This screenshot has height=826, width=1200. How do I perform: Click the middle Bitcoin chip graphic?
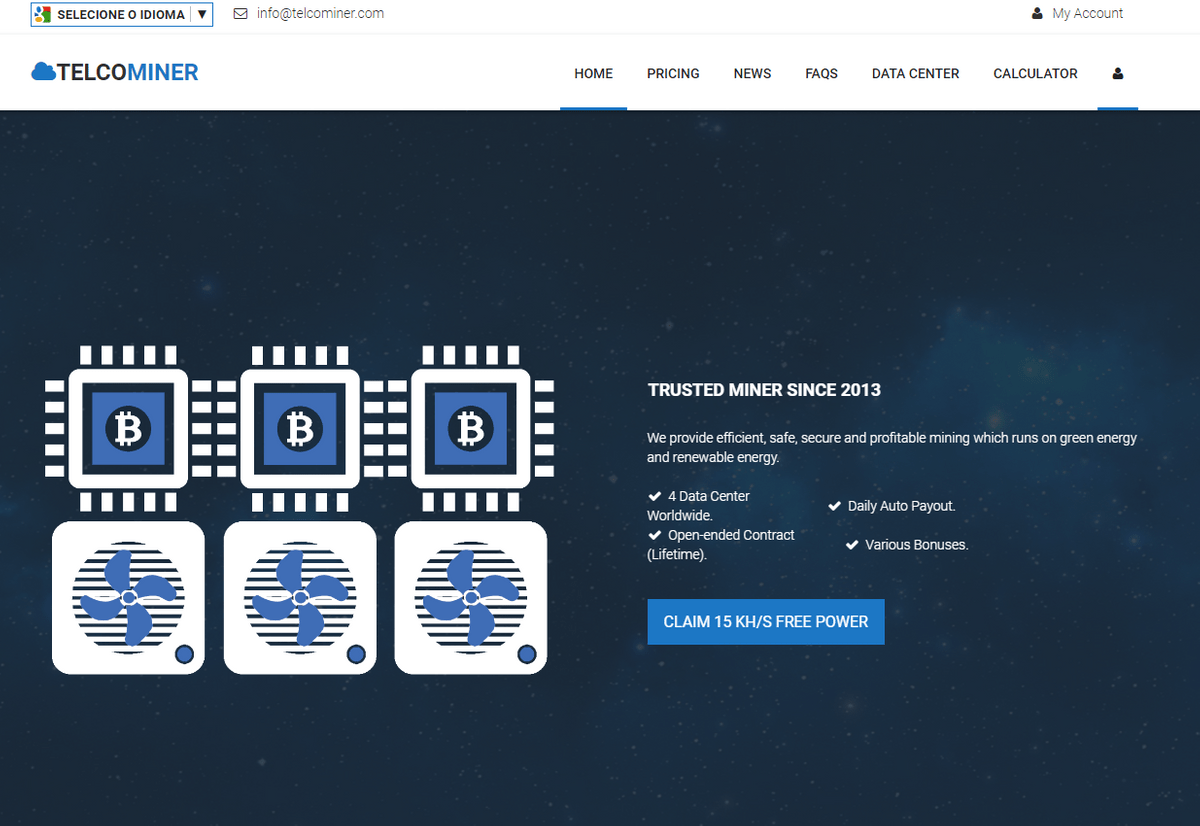point(300,429)
